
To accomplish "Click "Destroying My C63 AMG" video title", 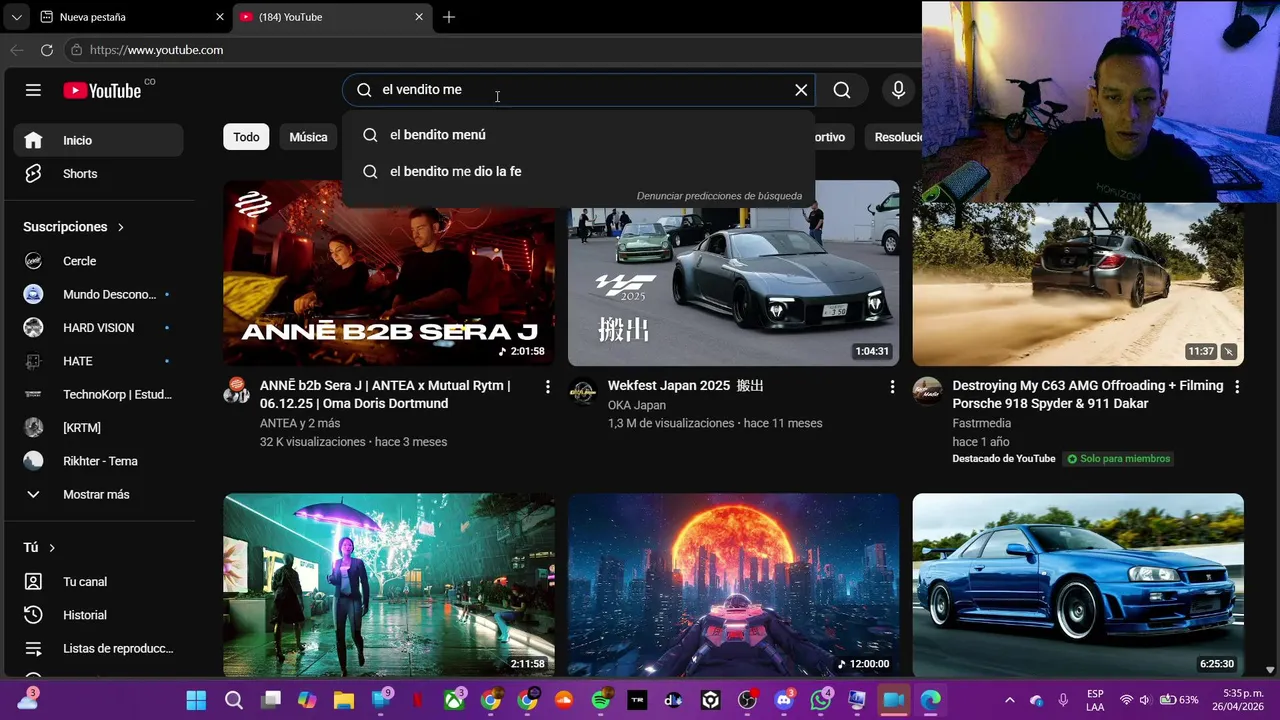I will [x=1088, y=394].
